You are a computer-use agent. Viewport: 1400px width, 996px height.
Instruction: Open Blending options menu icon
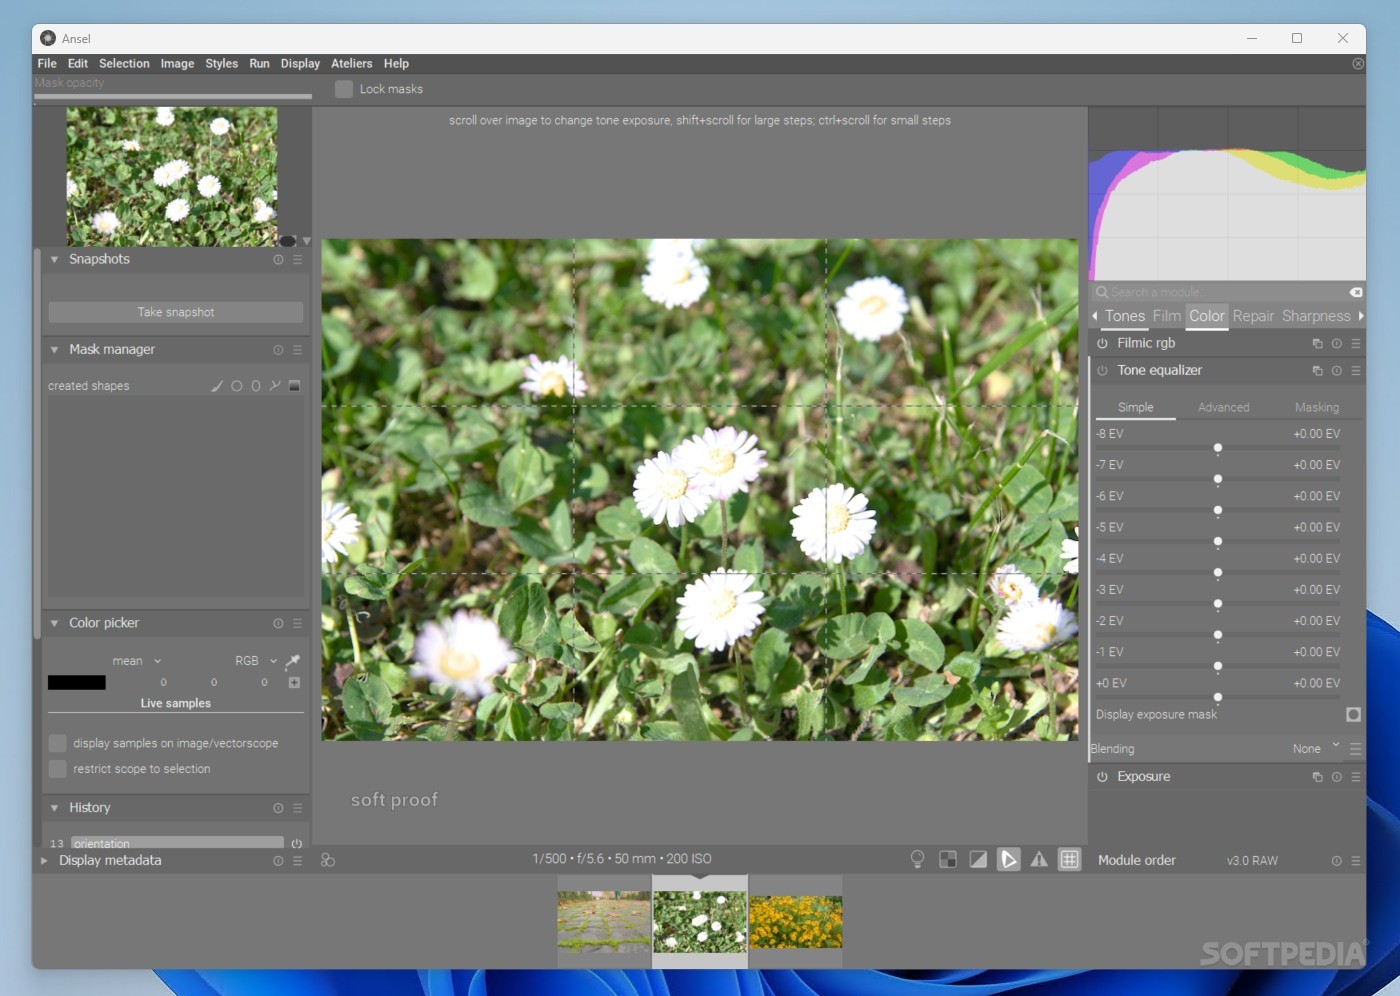(x=1356, y=749)
